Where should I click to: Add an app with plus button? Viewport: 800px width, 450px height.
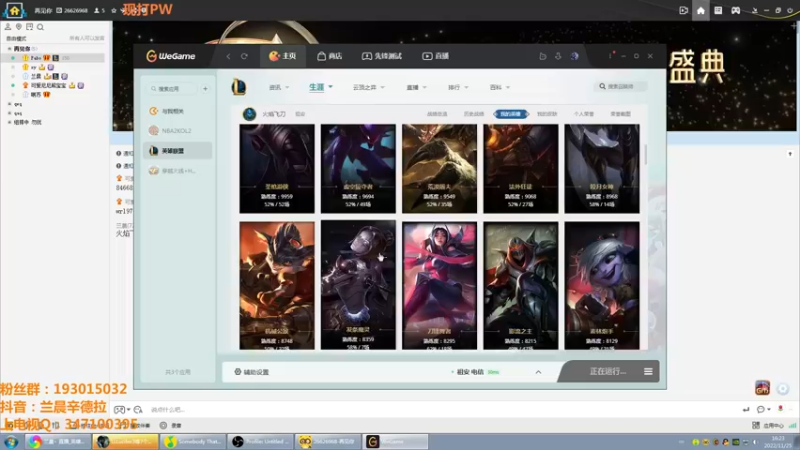tap(205, 89)
